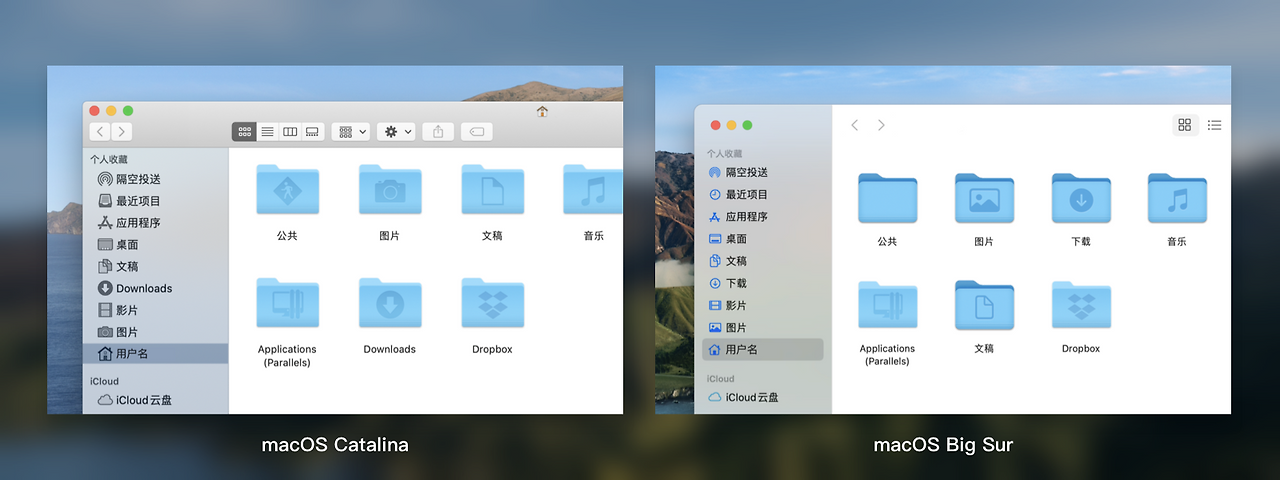This screenshot has height=480, width=1280.
Task: Click the home proxy icon in Catalina title bar
Action: pyautogui.click(x=542, y=112)
